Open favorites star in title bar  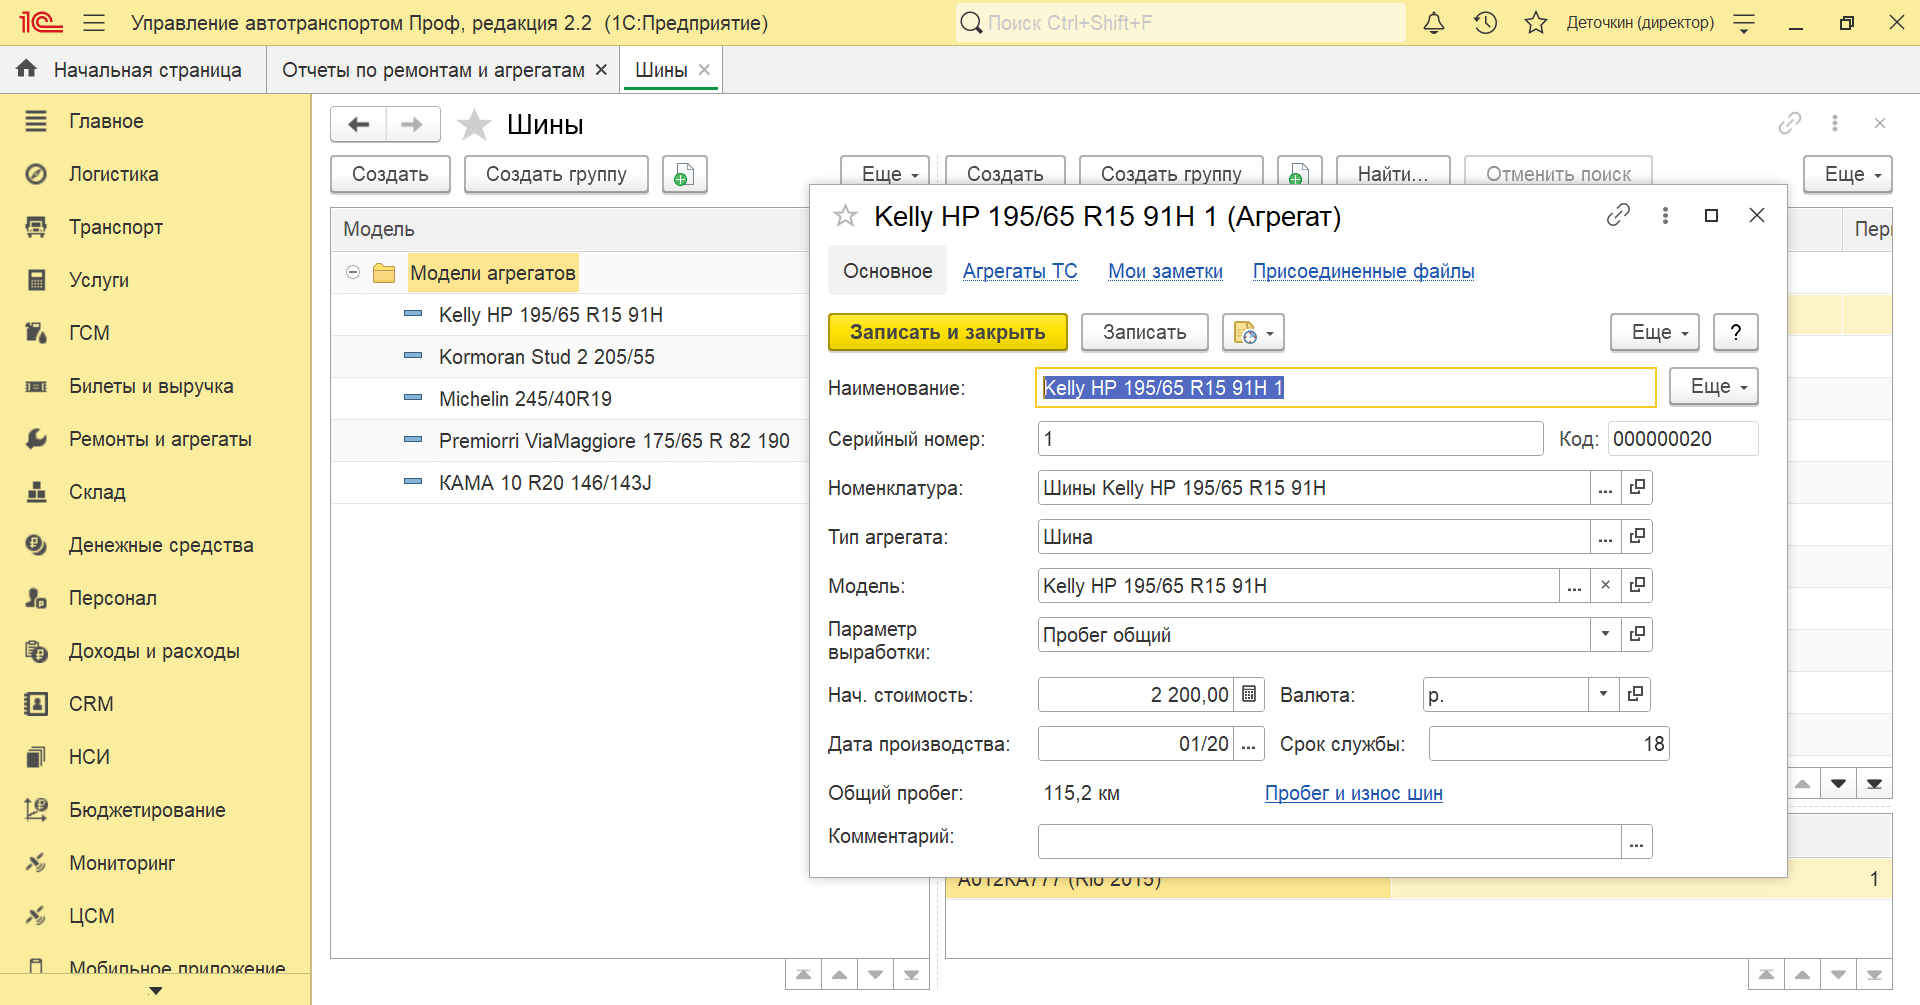pos(1536,23)
